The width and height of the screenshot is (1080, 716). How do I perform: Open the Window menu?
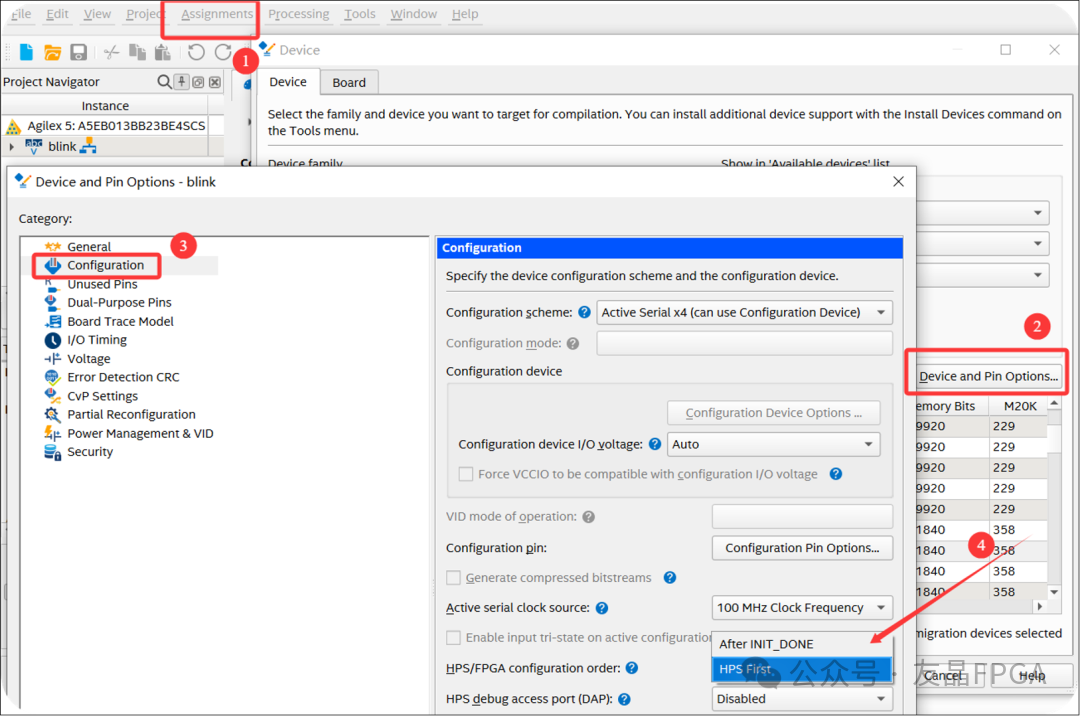click(413, 14)
